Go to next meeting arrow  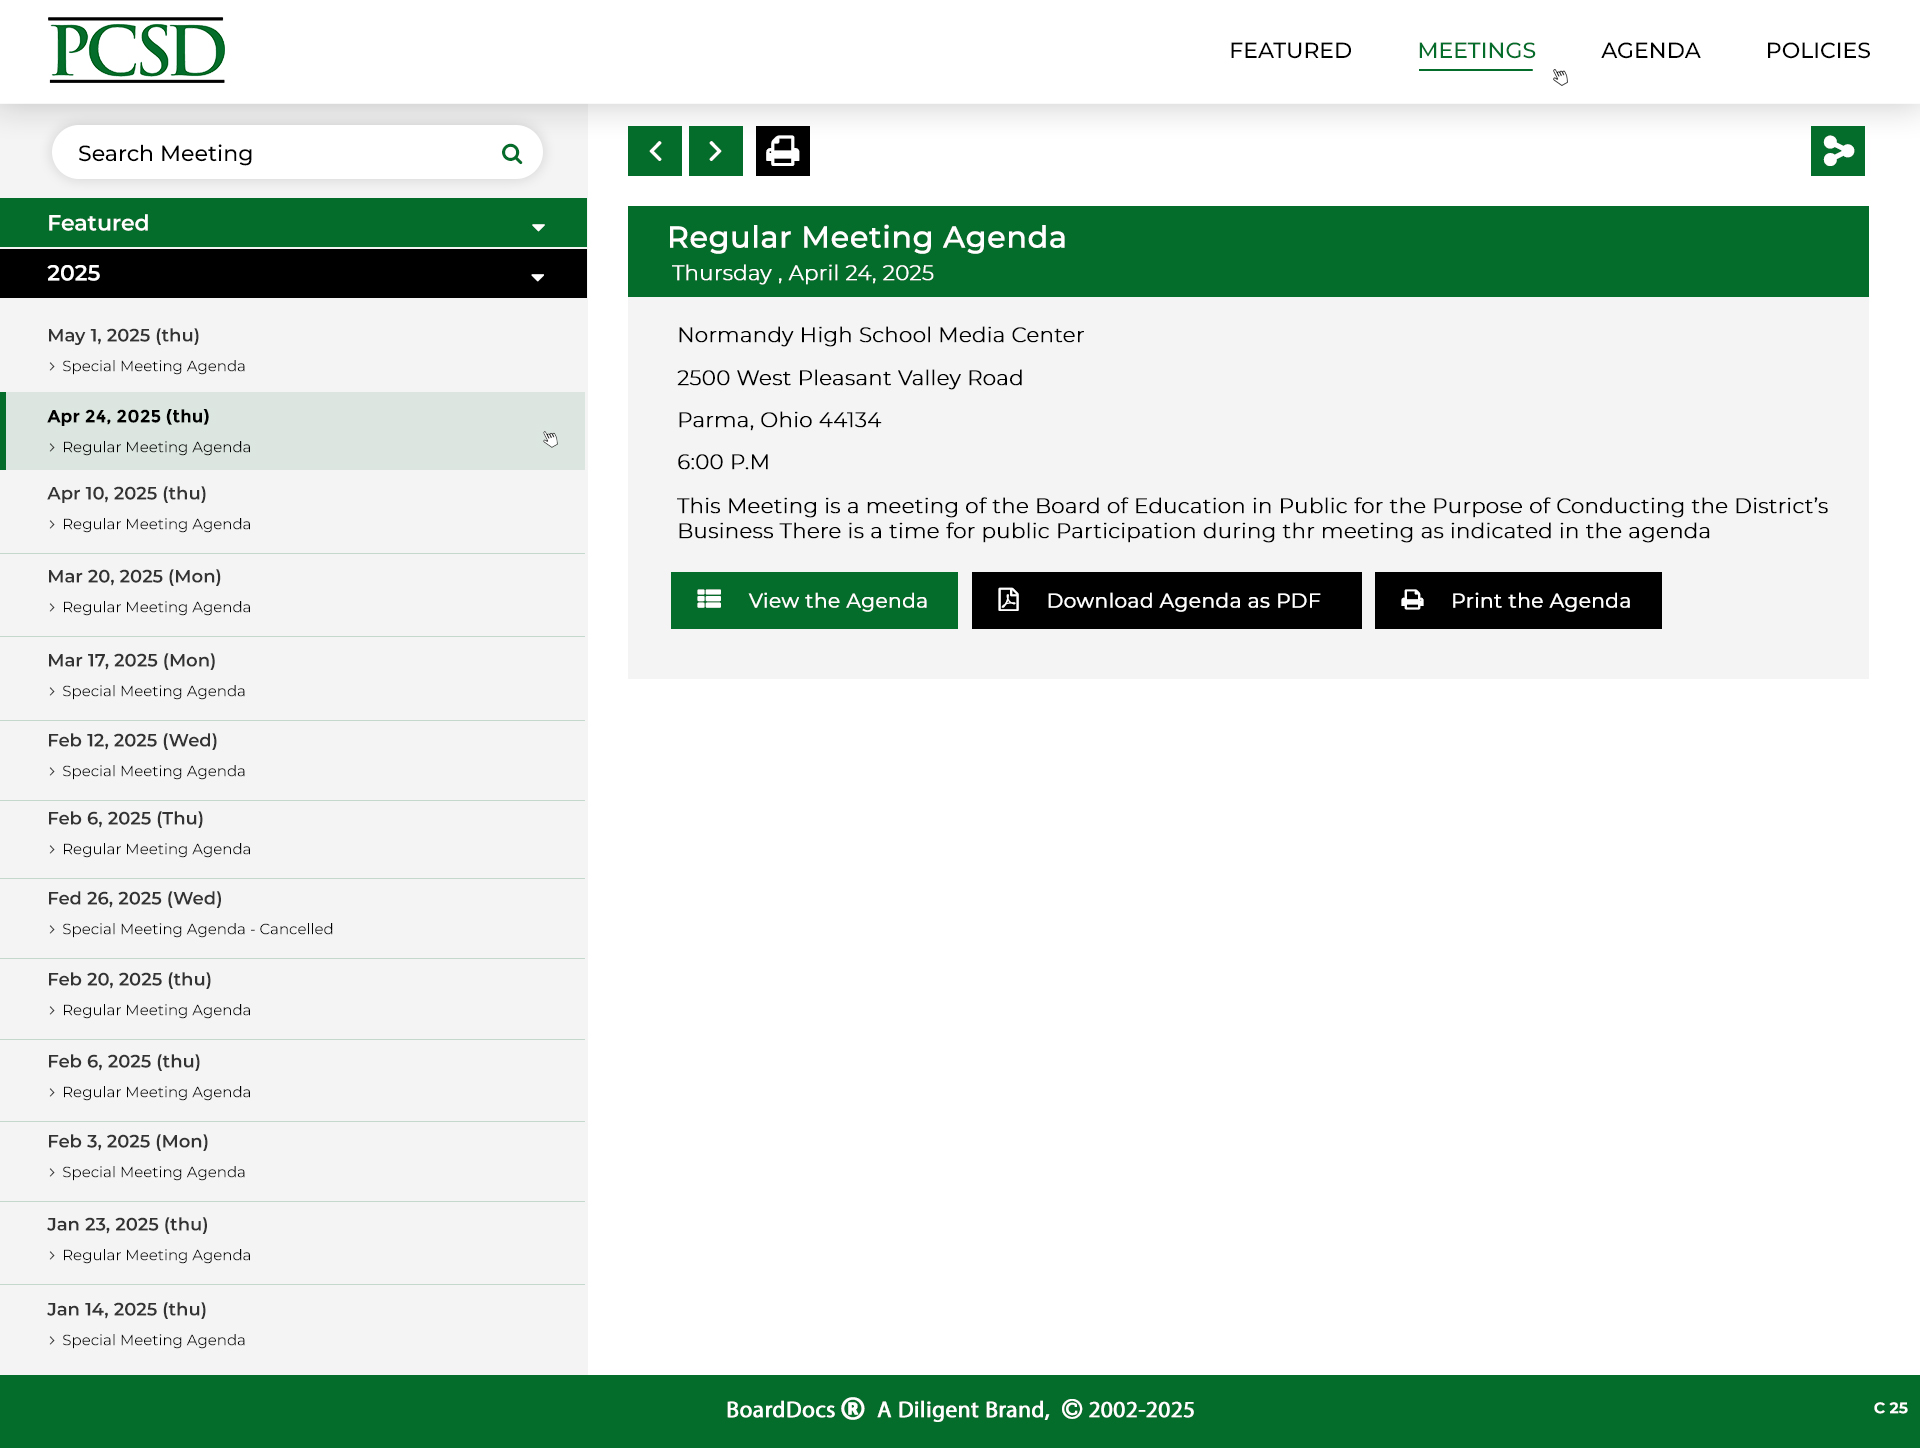(716, 151)
